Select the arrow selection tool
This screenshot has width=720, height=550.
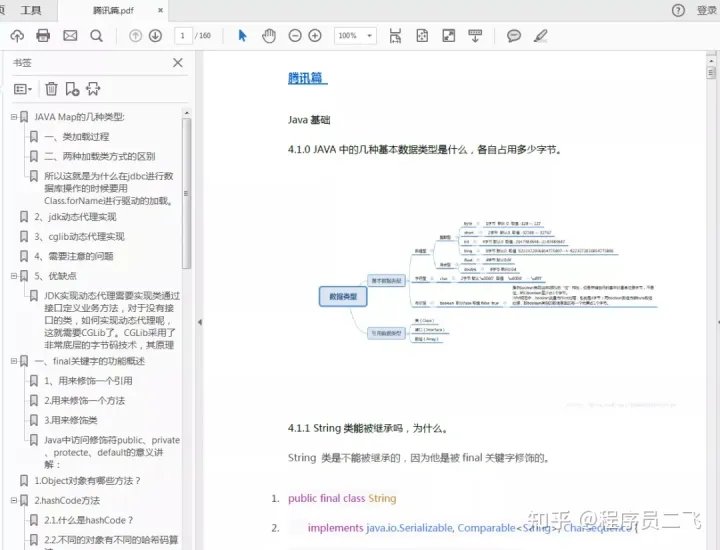242,36
